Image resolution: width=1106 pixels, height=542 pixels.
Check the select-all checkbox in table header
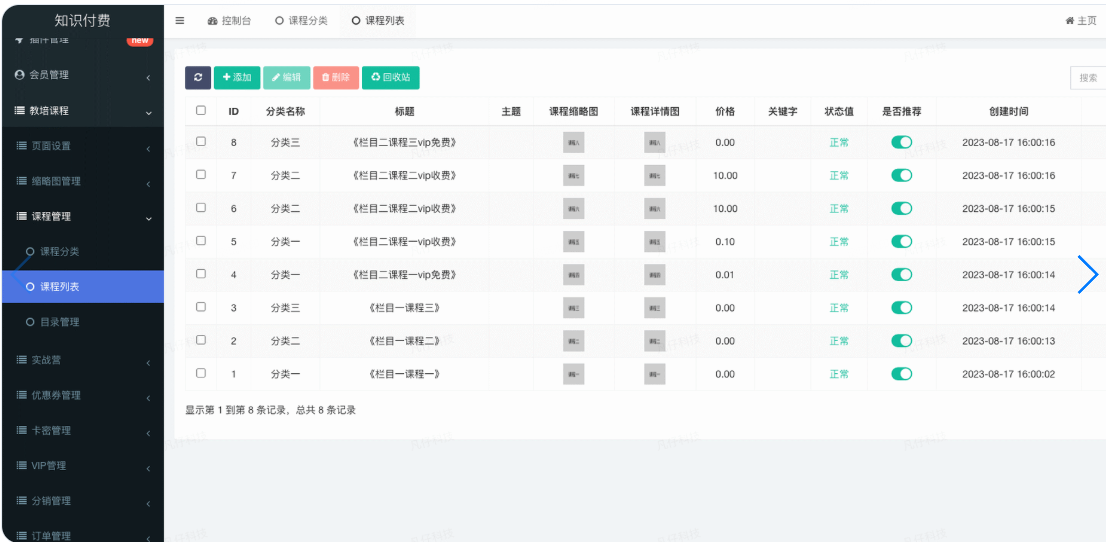[201, 111]
